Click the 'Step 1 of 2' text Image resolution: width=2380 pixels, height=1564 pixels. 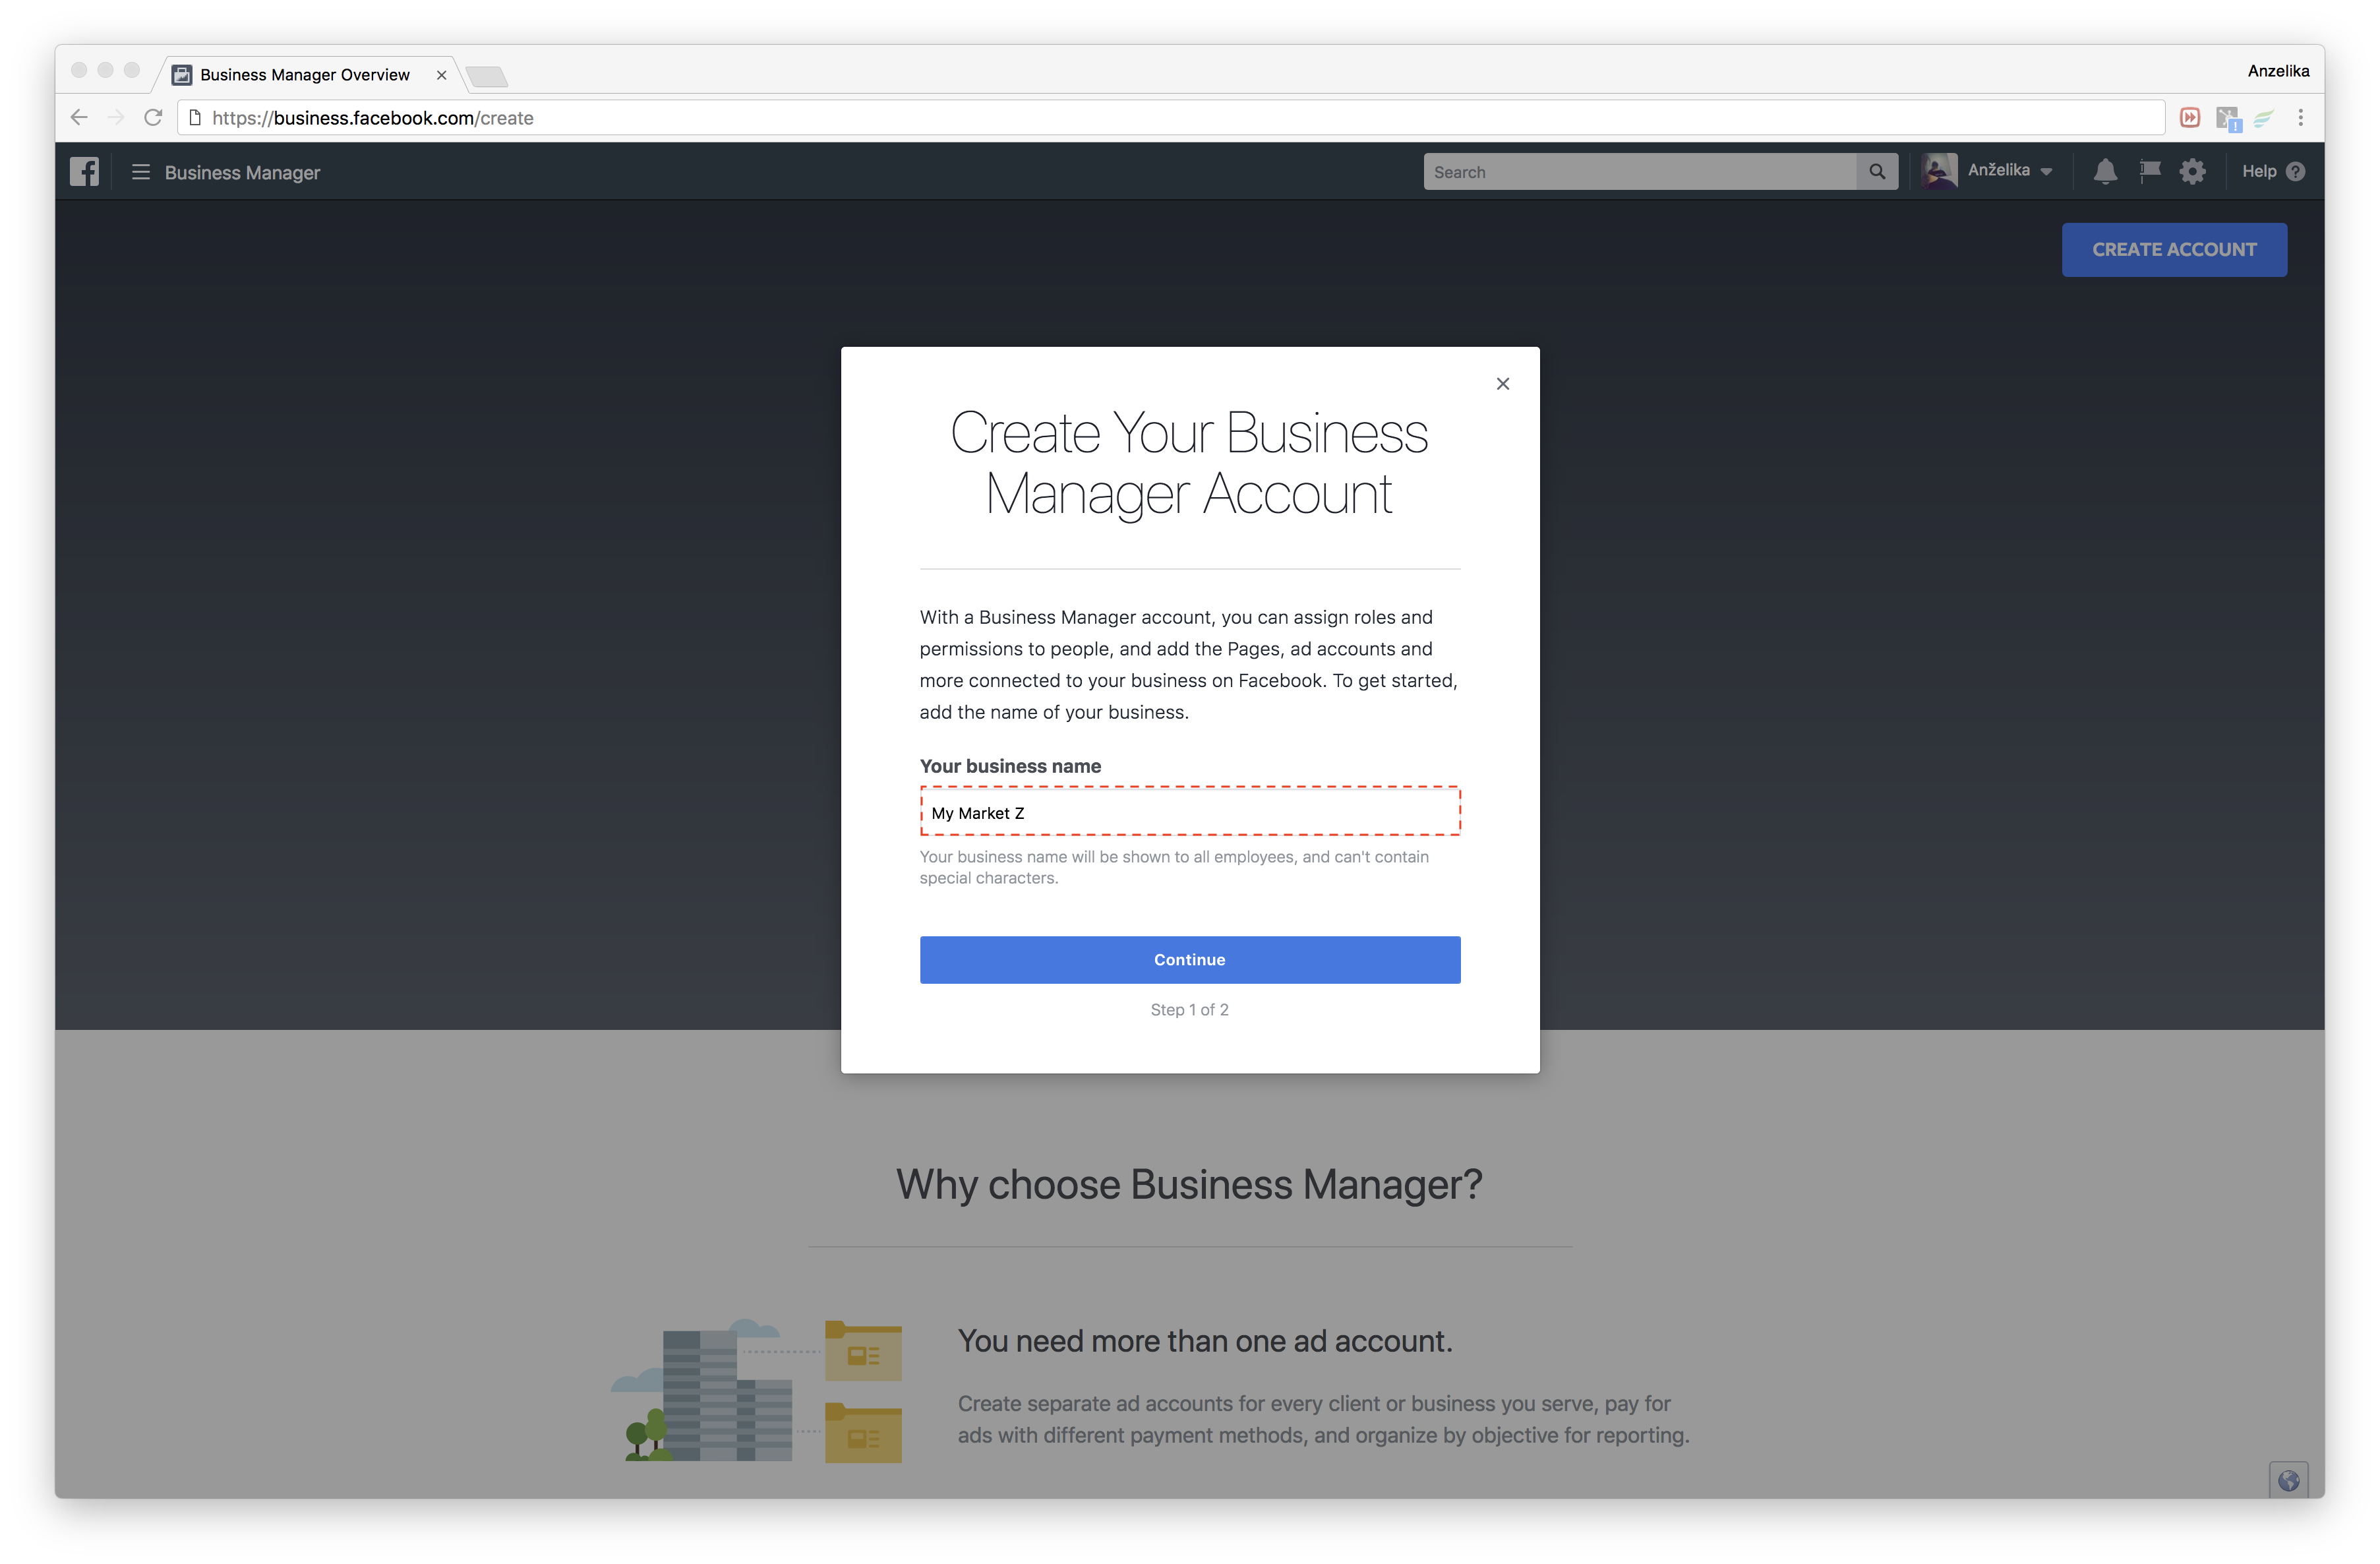1190,1010
